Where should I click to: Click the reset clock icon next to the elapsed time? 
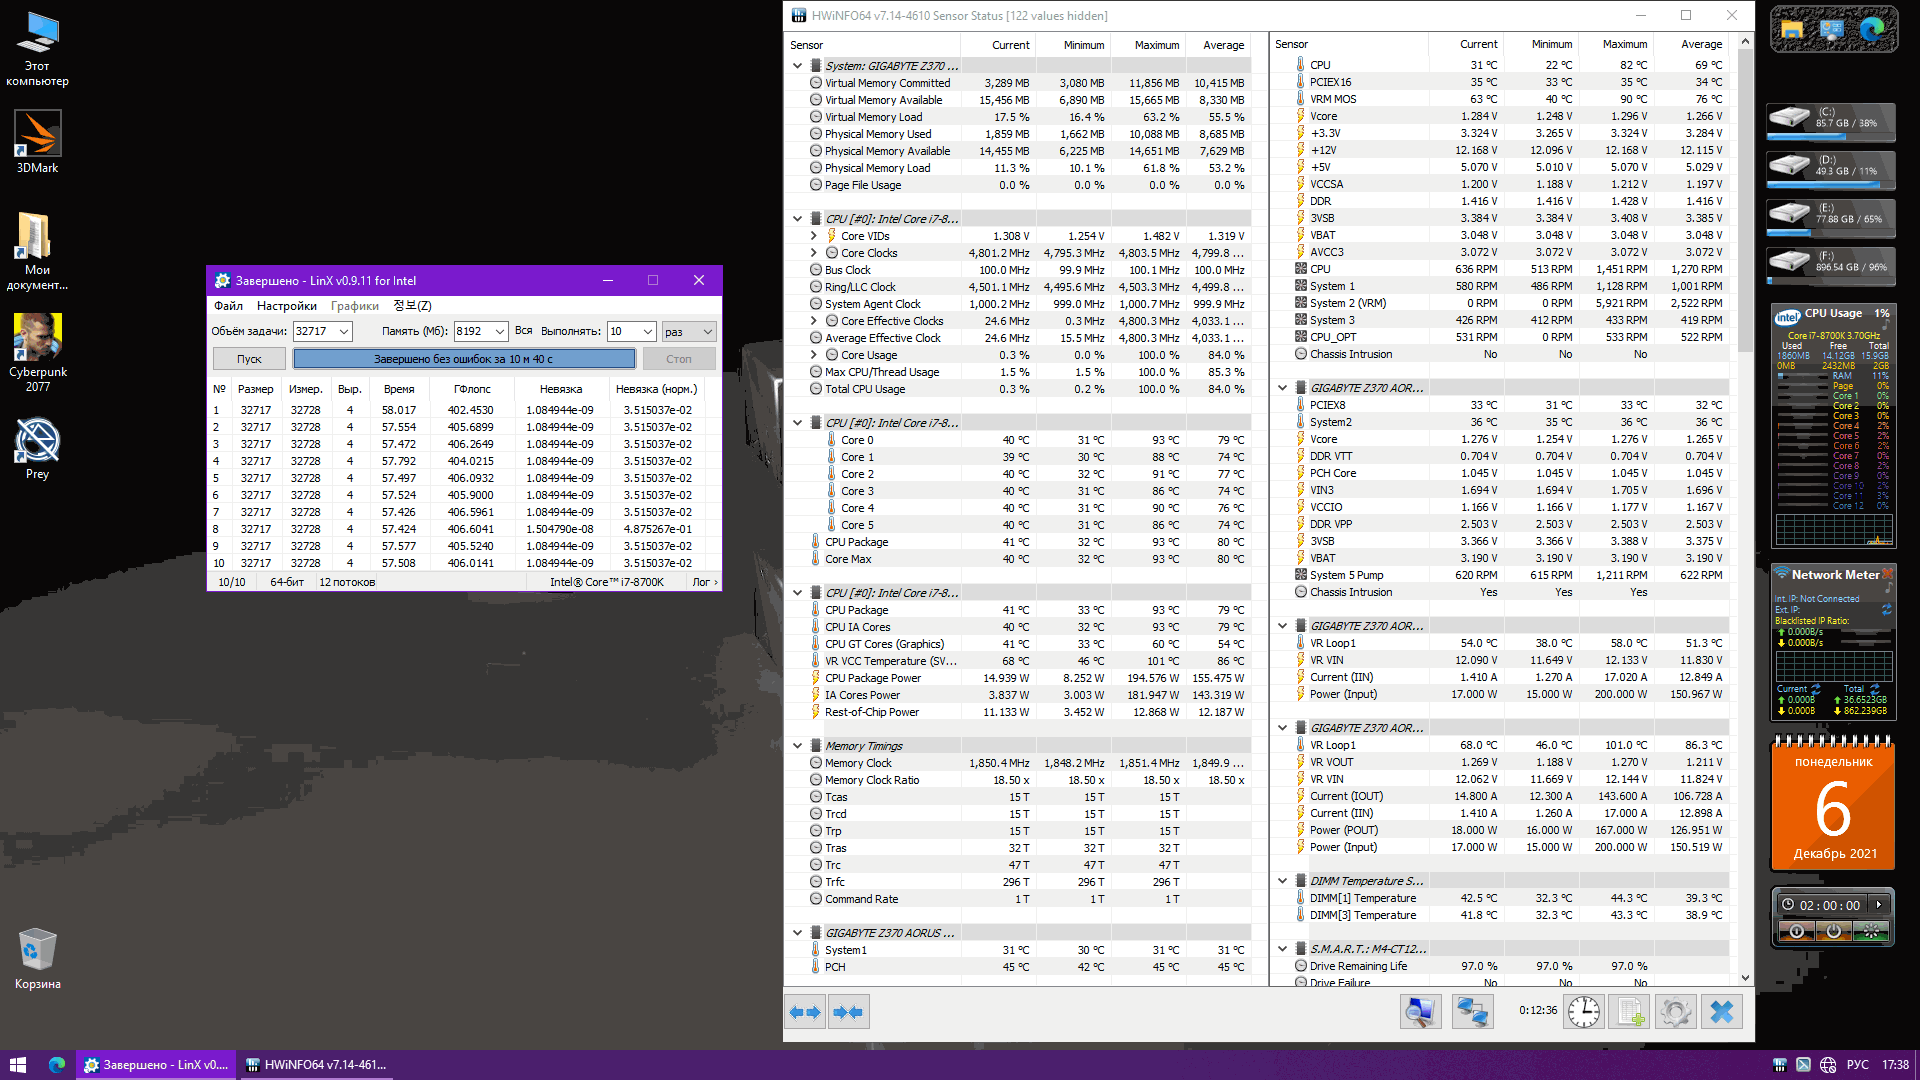tap(1583, 1012)
